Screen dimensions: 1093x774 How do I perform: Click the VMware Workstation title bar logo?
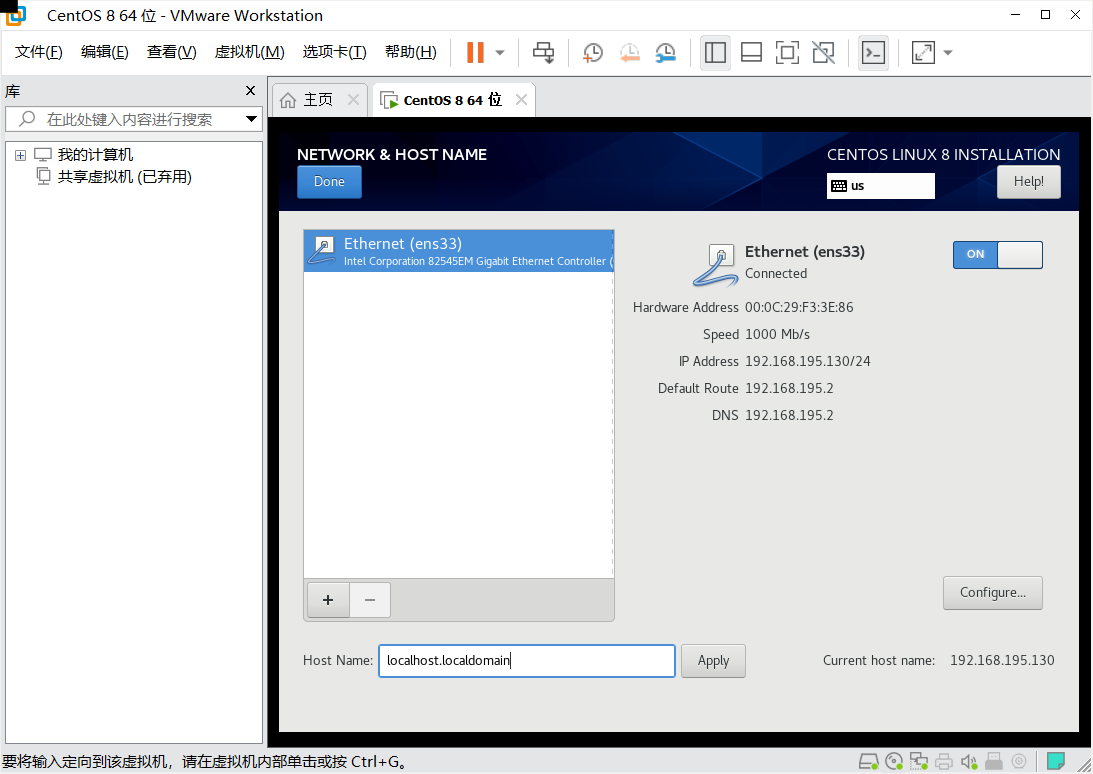[15, 15]
